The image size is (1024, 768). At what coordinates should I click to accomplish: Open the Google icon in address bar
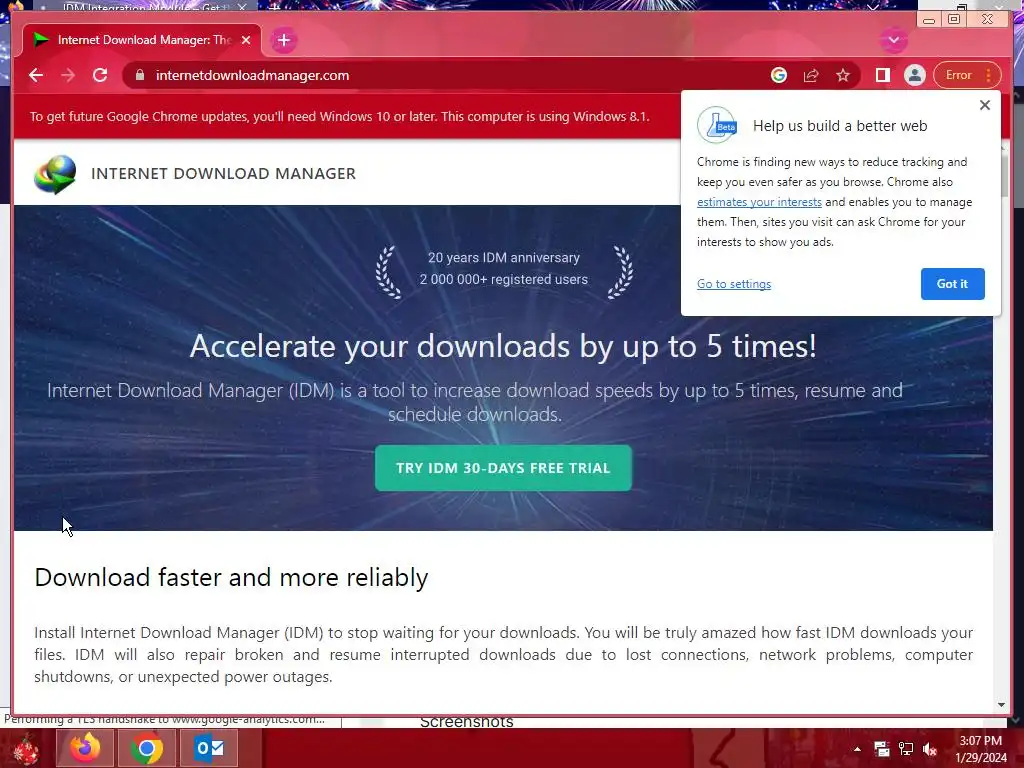coord(778,75)
